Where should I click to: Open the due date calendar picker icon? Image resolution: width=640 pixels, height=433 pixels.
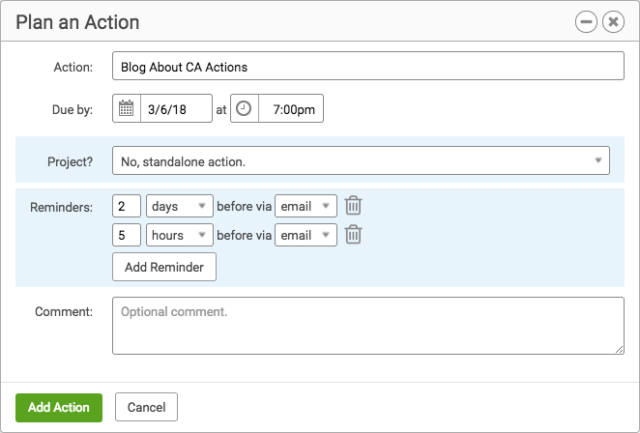click(x=126, y=109)
